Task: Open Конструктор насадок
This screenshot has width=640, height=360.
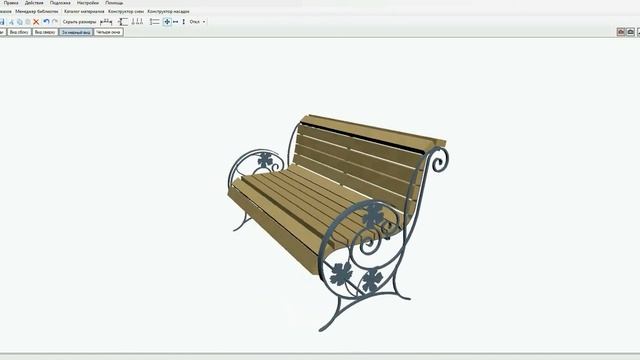Action: [168, 11]
